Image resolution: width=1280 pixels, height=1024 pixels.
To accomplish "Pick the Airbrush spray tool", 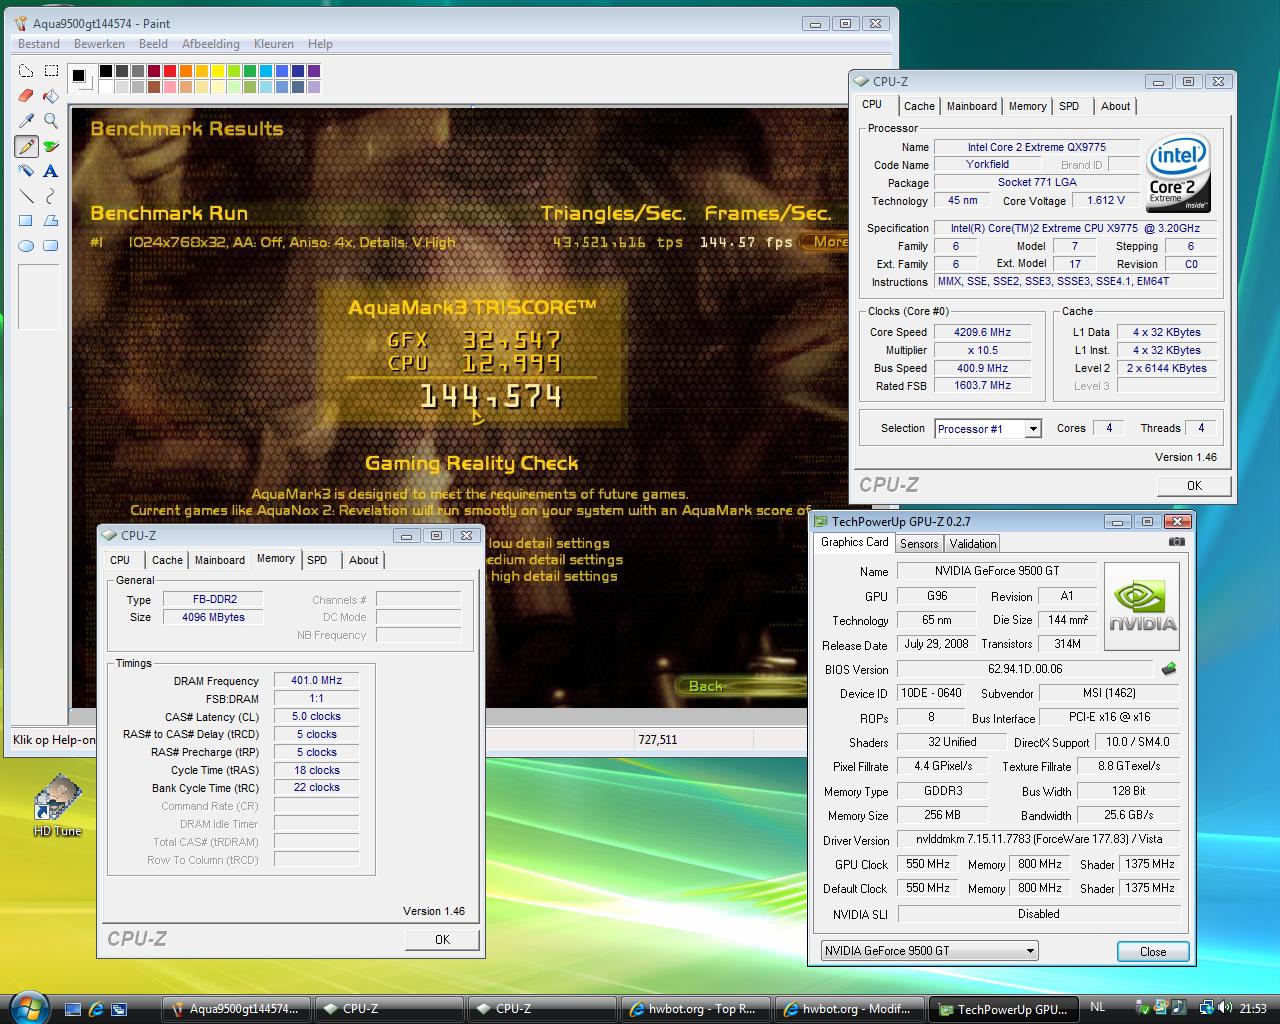I will click(26, 171).
